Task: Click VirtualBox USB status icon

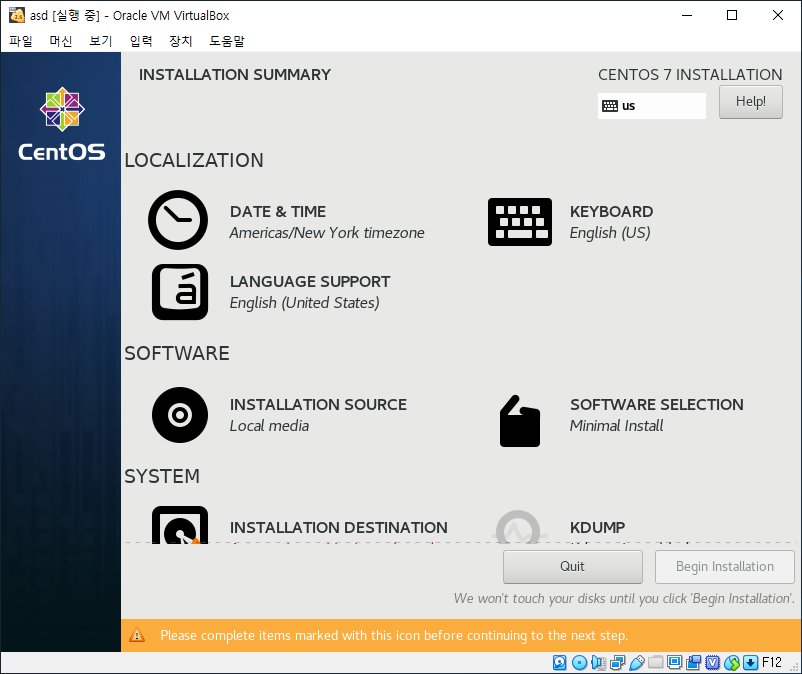Action: [637, 663]
